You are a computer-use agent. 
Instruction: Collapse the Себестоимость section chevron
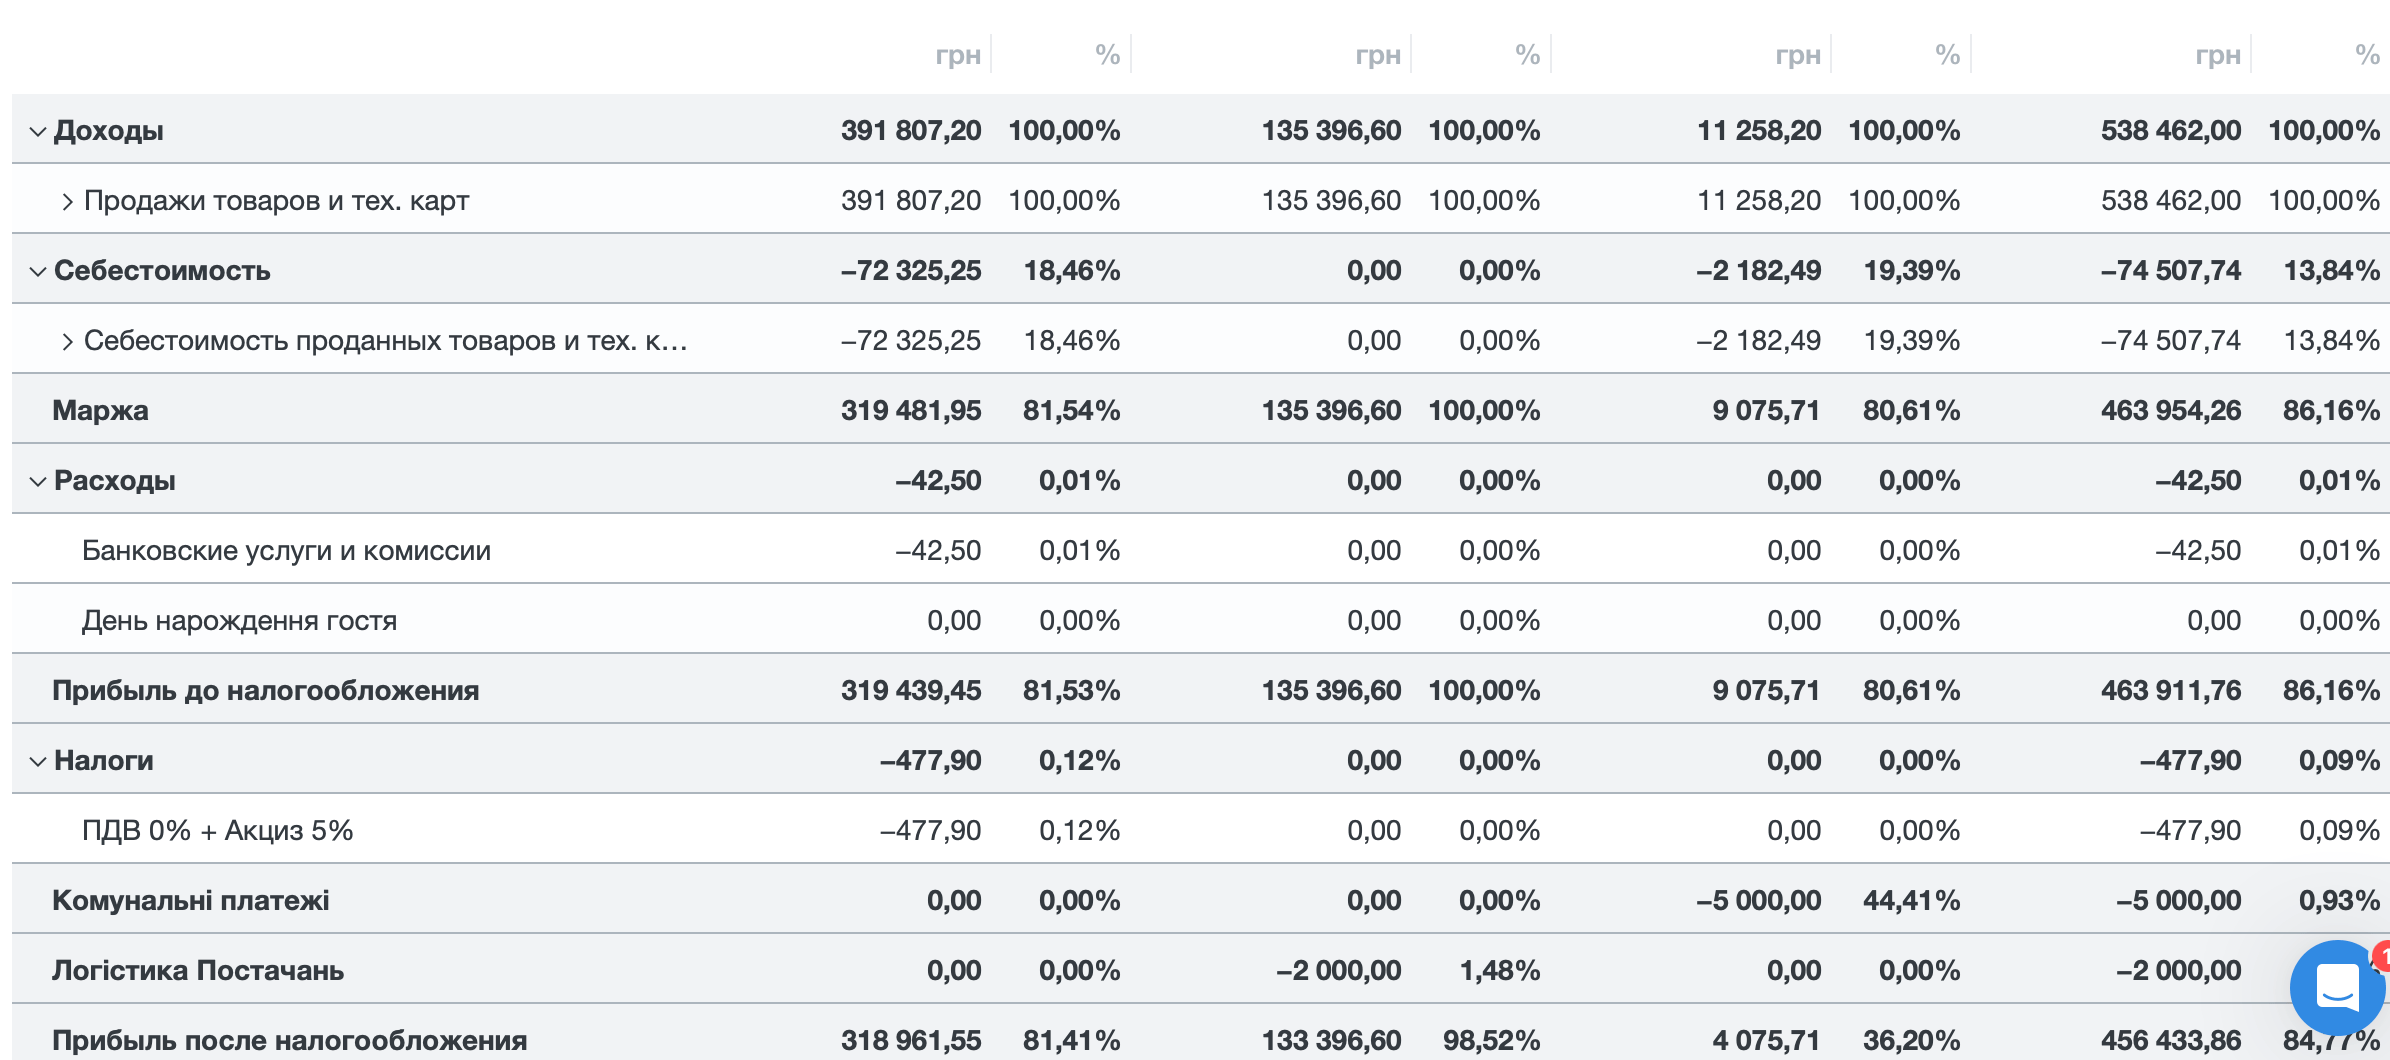pyautogui.click(x=38, y=271)
